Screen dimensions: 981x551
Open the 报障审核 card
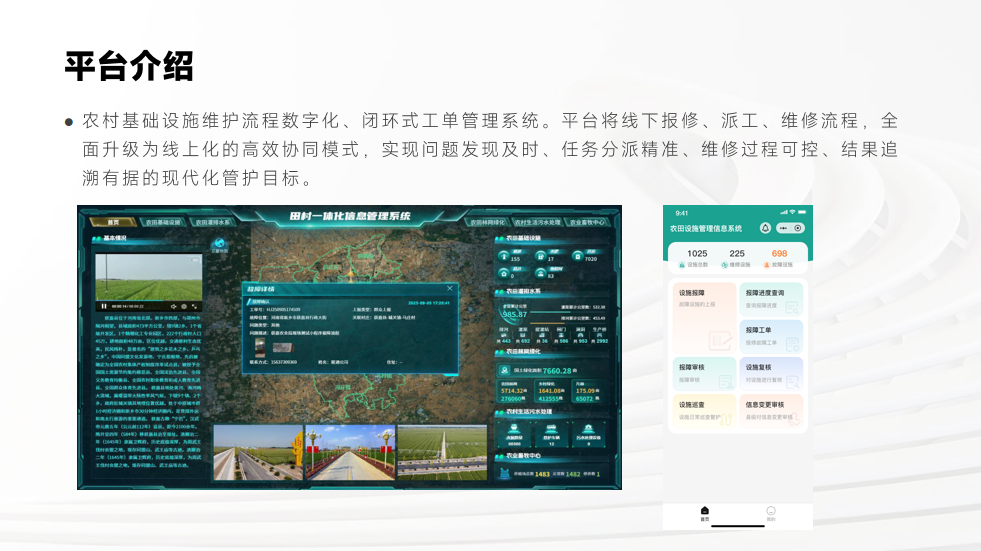click(x=704, y=373)
